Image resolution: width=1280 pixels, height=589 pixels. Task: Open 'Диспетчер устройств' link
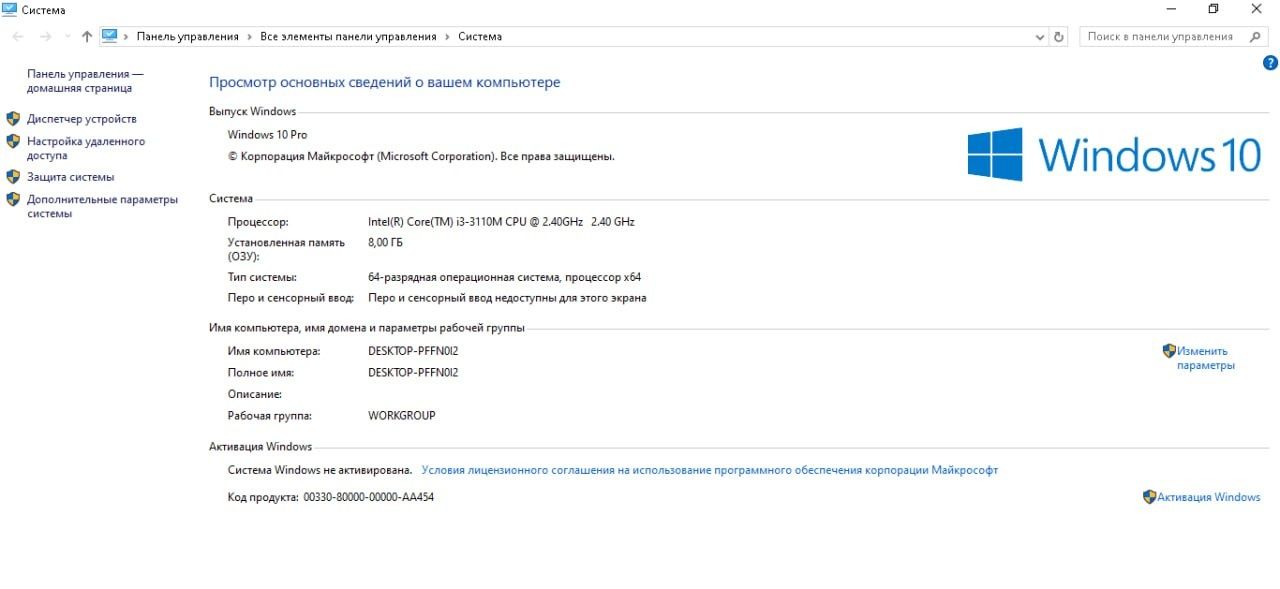tap(82, 119)
